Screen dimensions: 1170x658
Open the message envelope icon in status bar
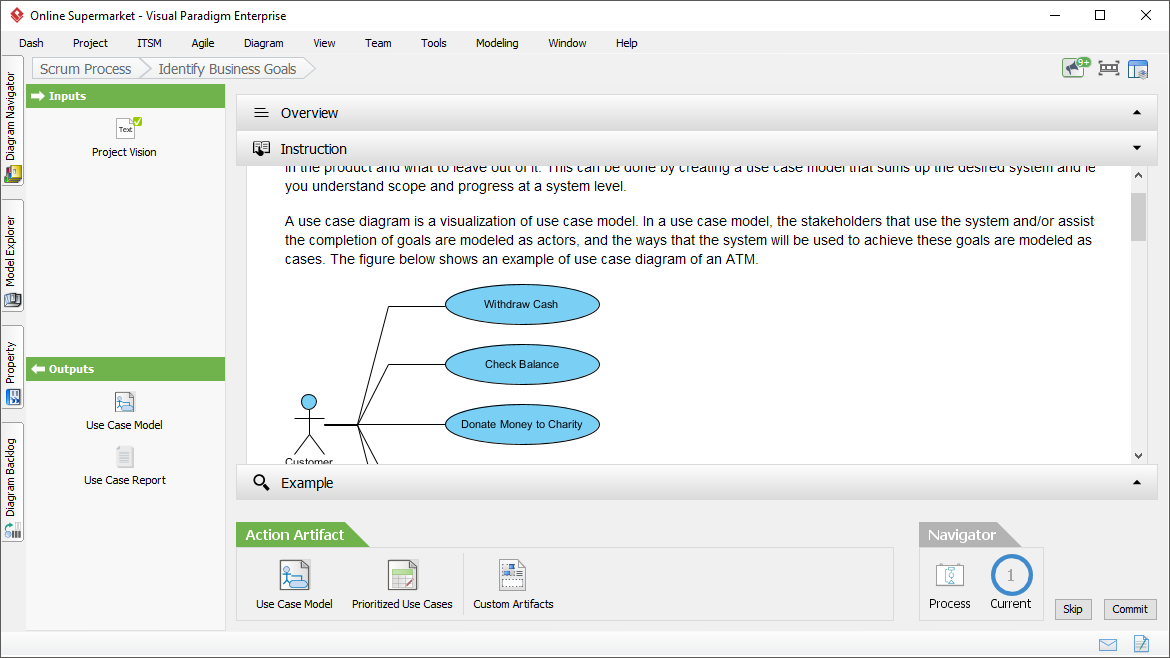[1108, 645]
